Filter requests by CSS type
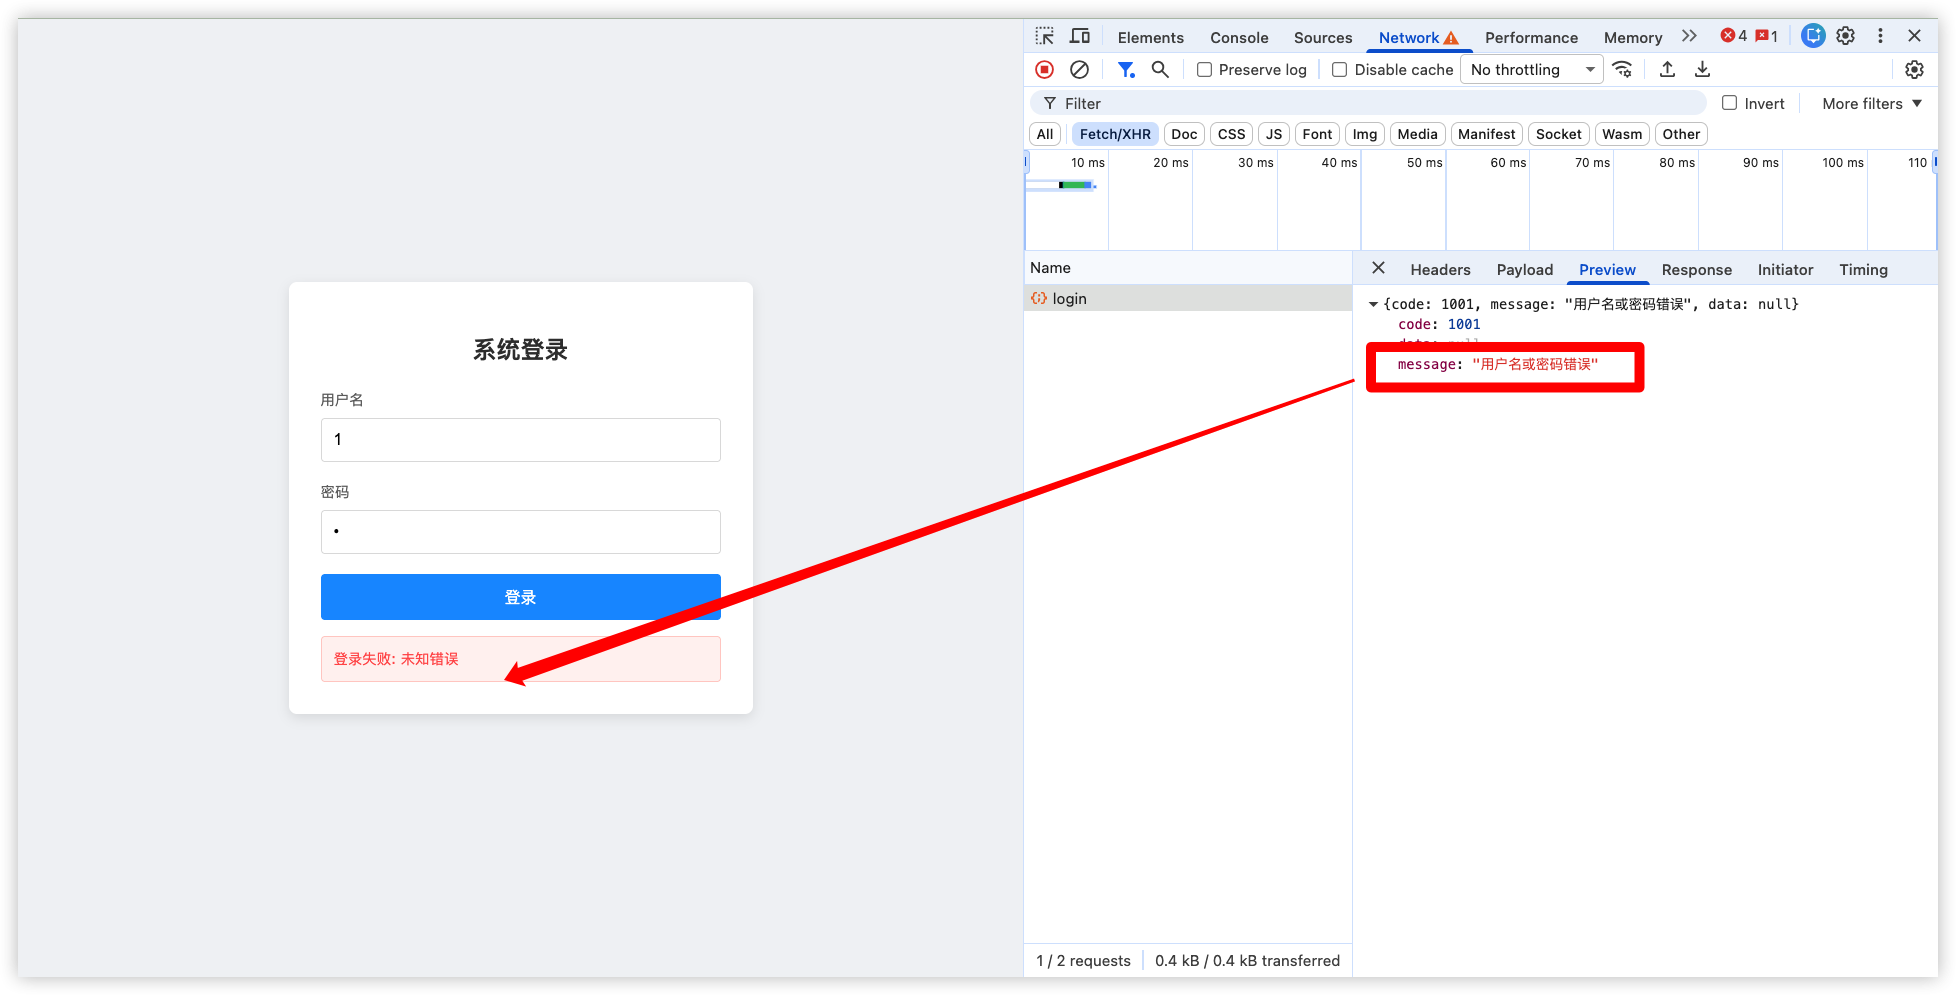This screenshot has height=995, width=1956. click(1231, 134)
